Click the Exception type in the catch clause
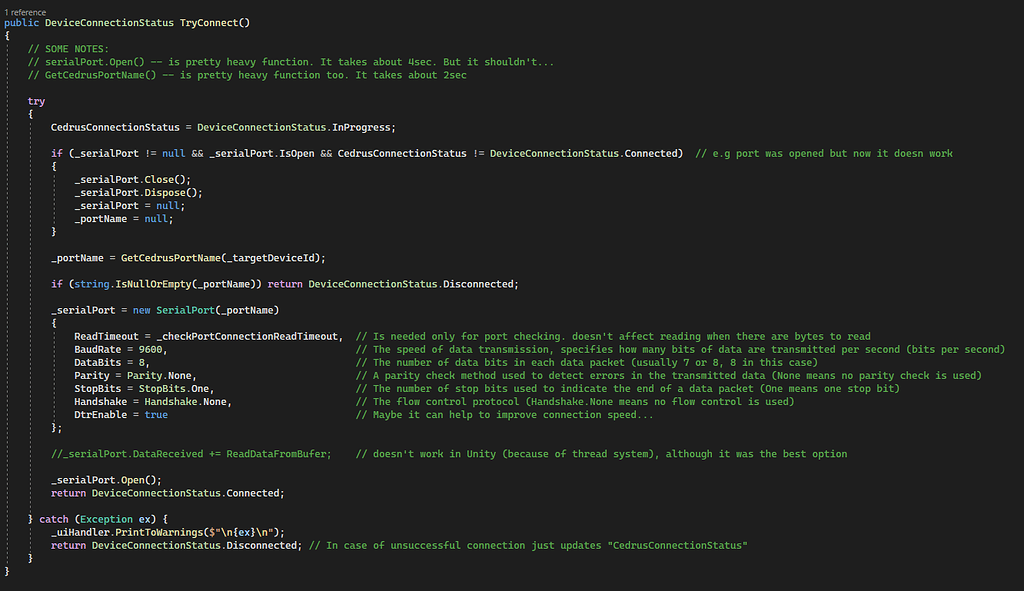 (x=107, y=519)
